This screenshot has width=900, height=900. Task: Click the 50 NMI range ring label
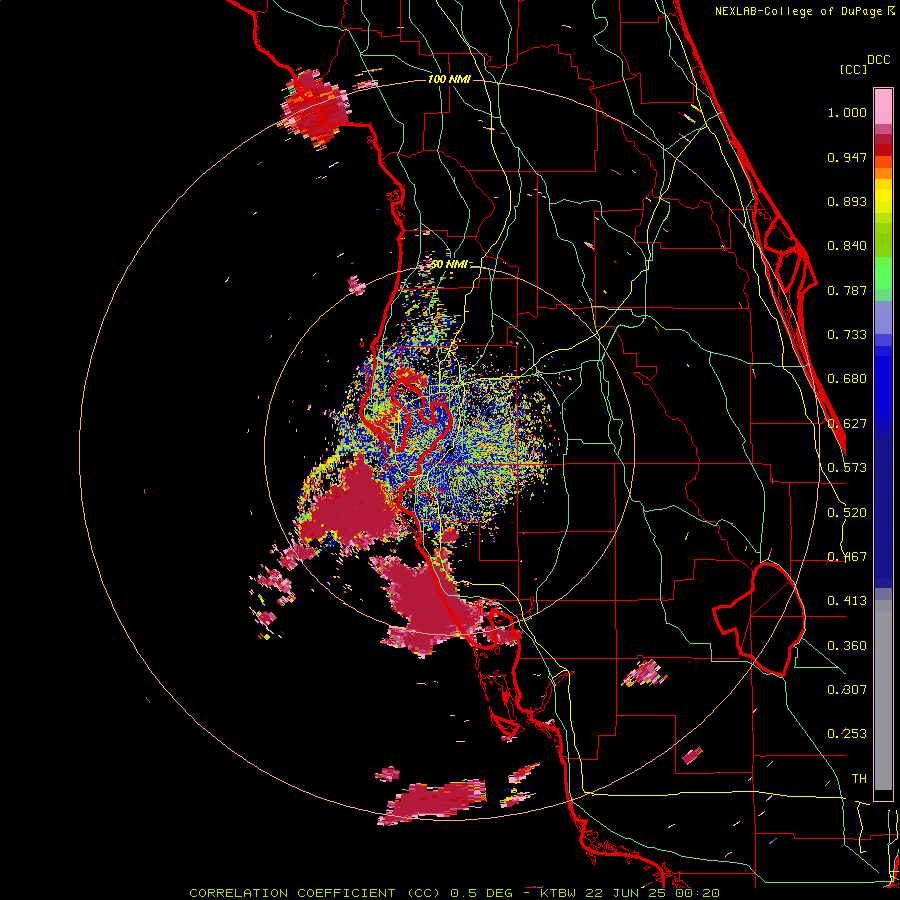pyautogui.click(x=449, y=265)
